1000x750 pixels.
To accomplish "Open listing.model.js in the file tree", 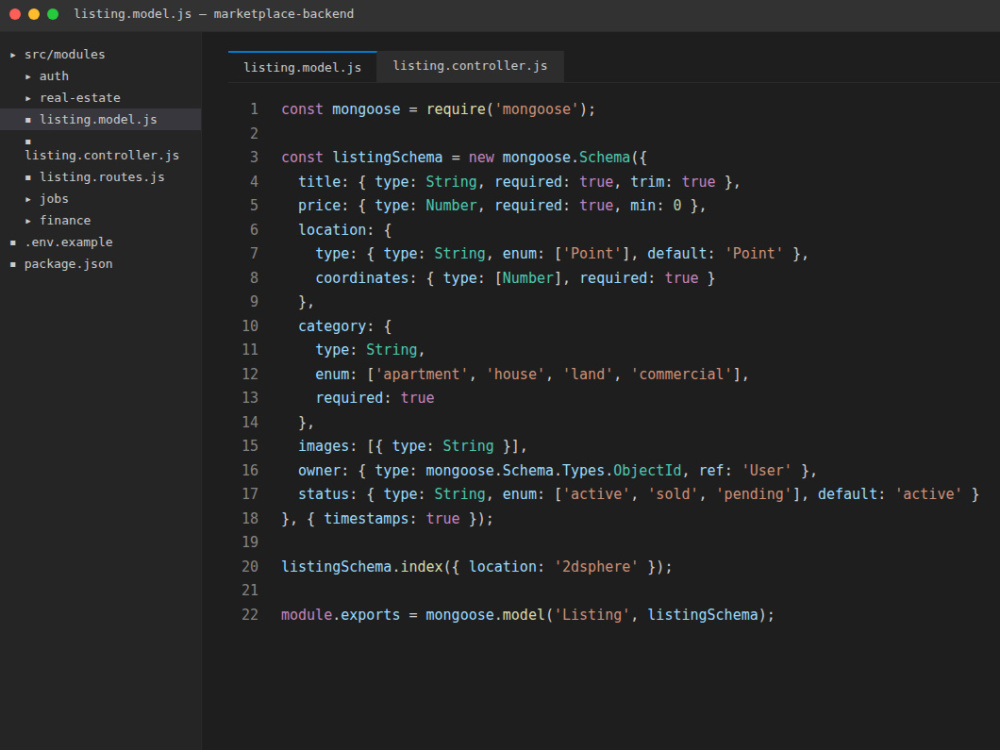I will pyautogui.click(x=101, y=119).
